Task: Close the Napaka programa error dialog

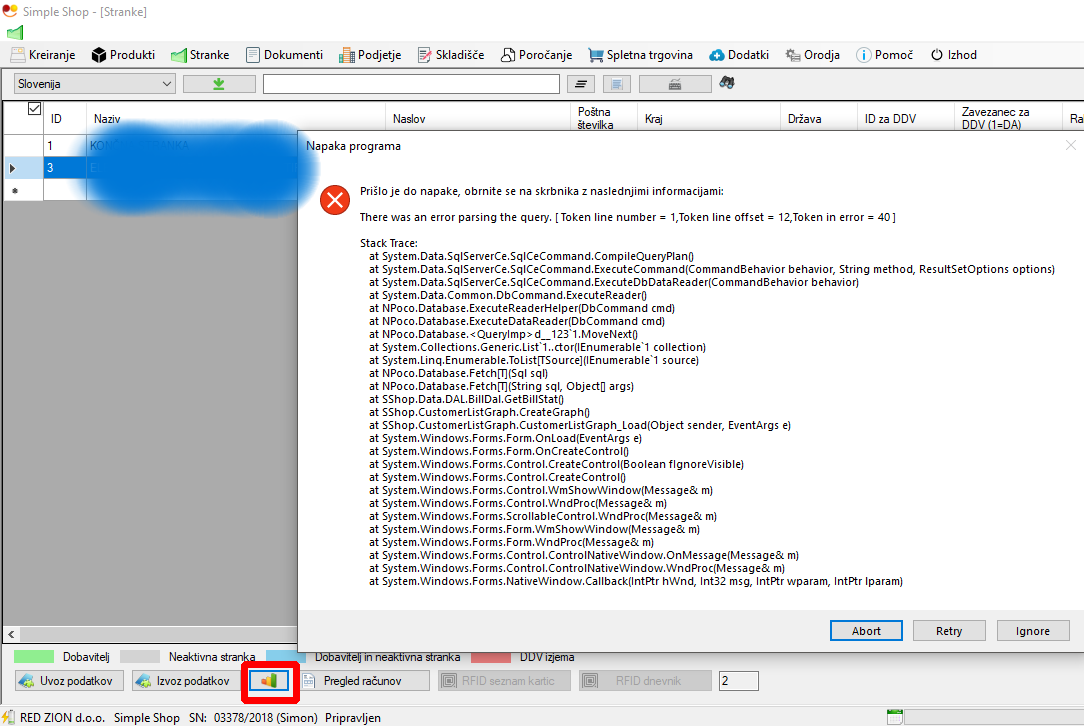Action: pyautogui.click(x=1071, y=146)
